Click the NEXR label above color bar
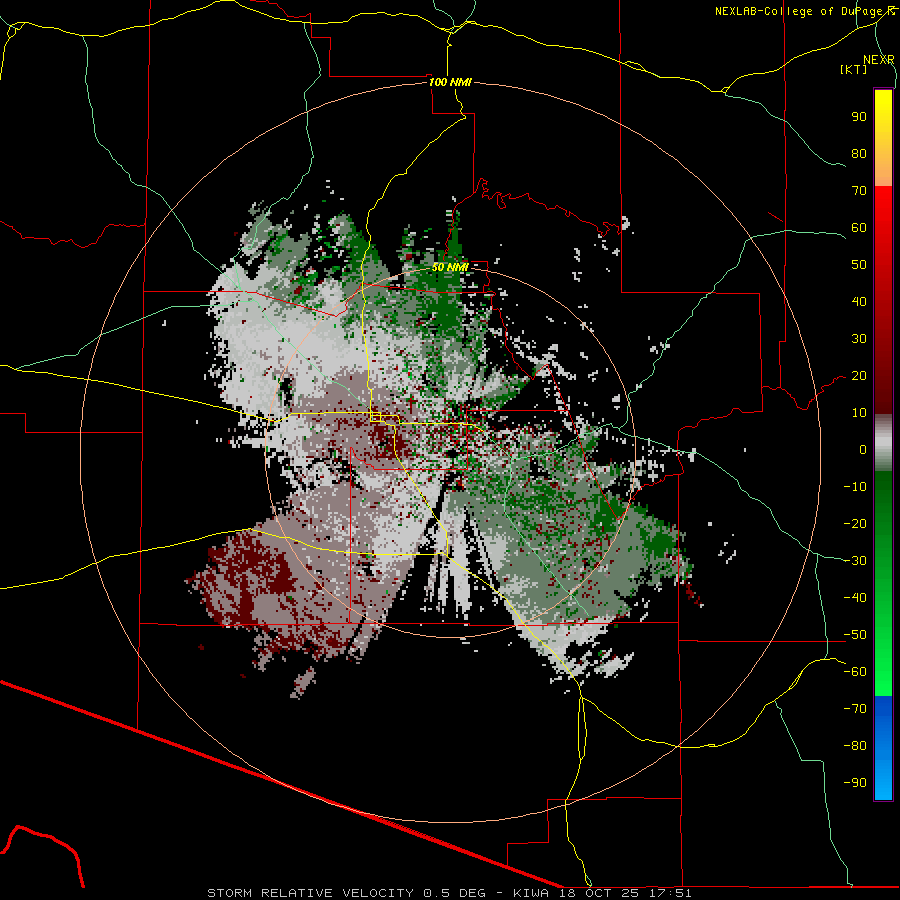This screenshot has width=900, height=900. (879, 60)
